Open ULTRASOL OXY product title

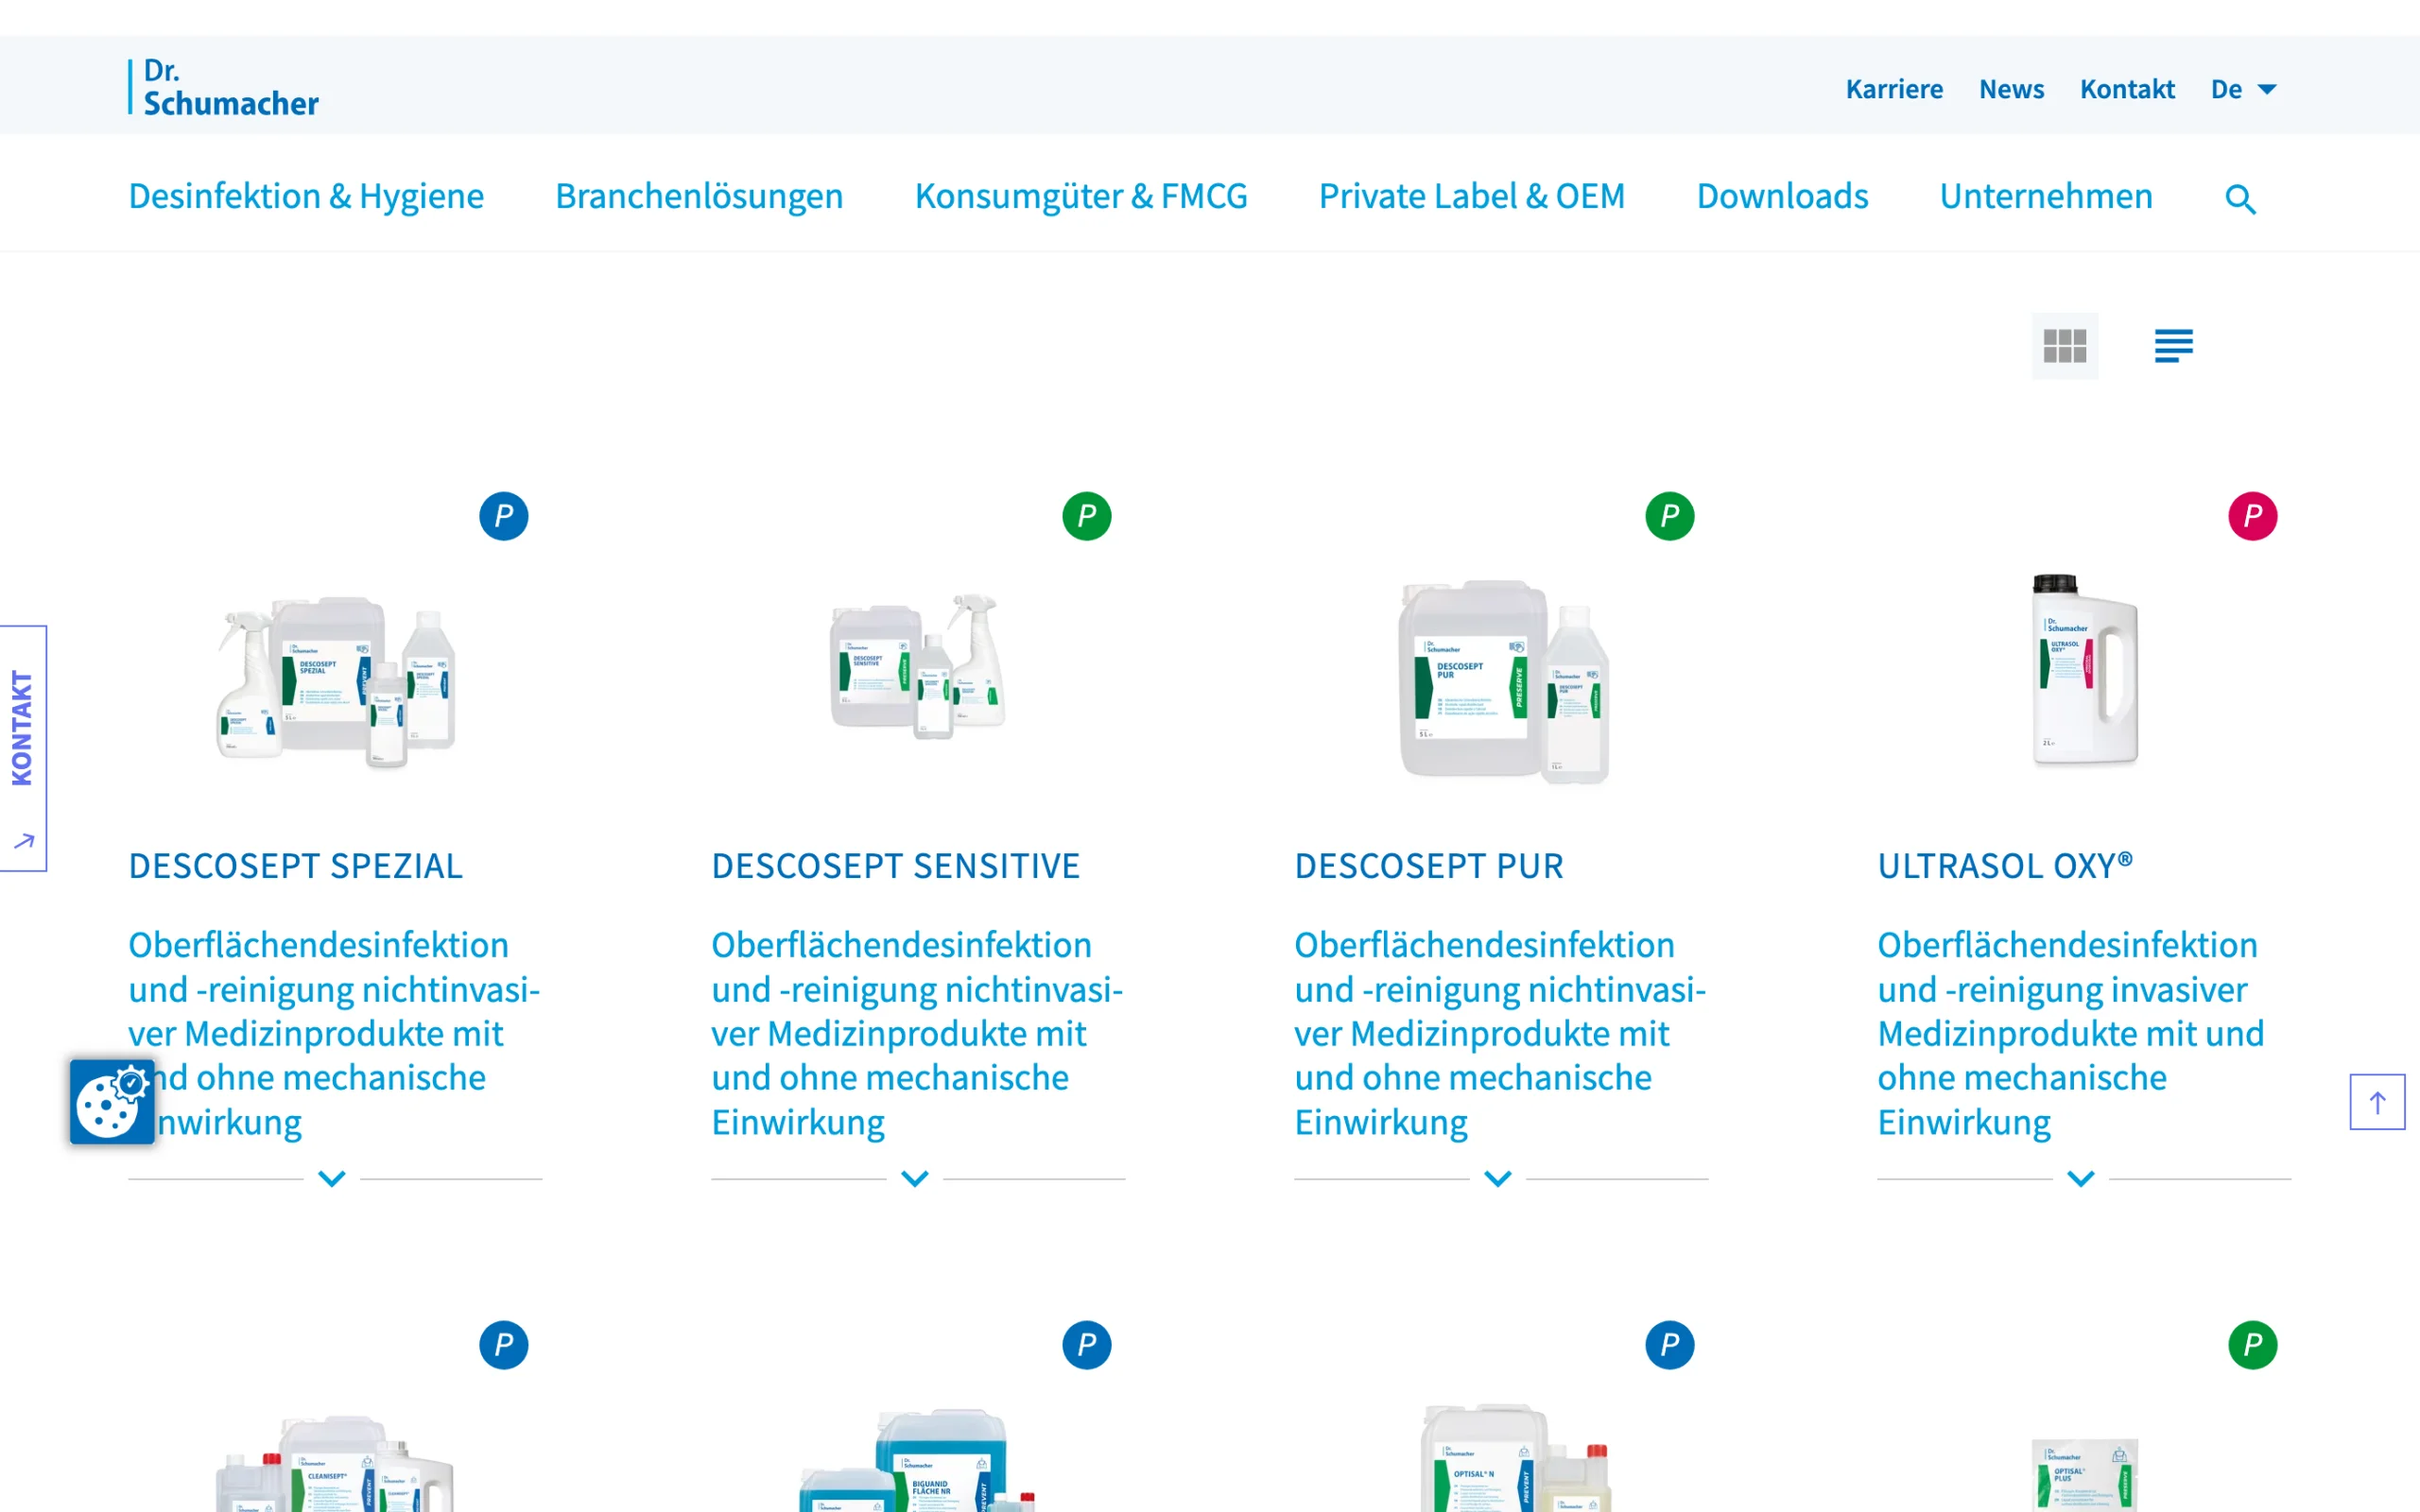[2005, 866]
